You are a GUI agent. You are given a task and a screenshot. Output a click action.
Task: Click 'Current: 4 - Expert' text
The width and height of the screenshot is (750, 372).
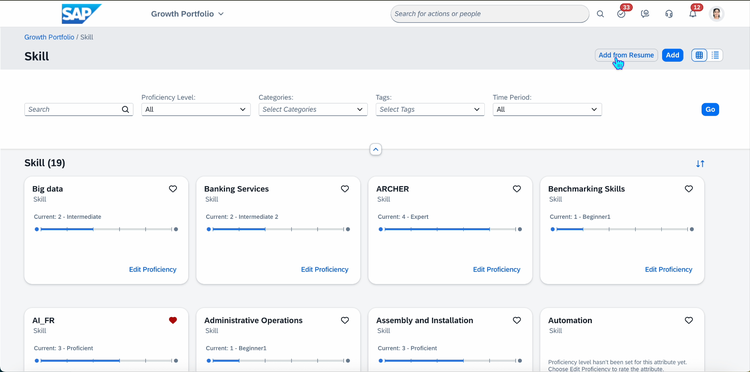click(403, 217)
